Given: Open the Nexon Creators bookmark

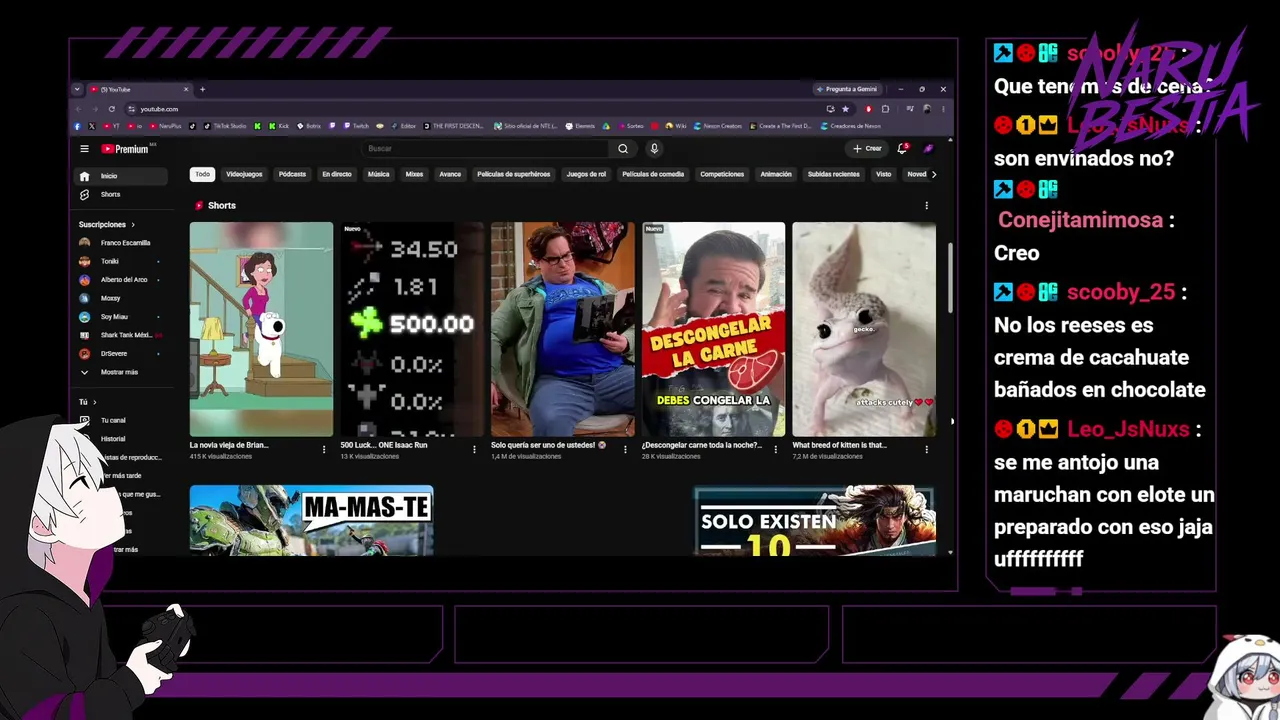Looking at the screenshot, I should coord(718,126).
